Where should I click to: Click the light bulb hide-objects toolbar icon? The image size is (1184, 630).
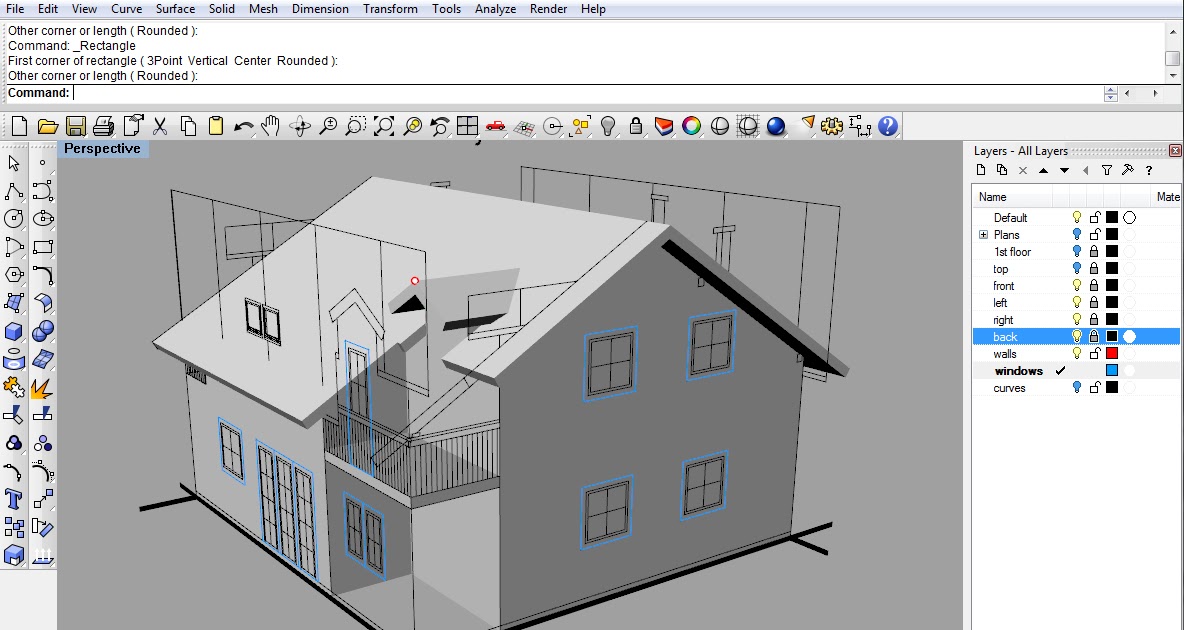(608, 125)
